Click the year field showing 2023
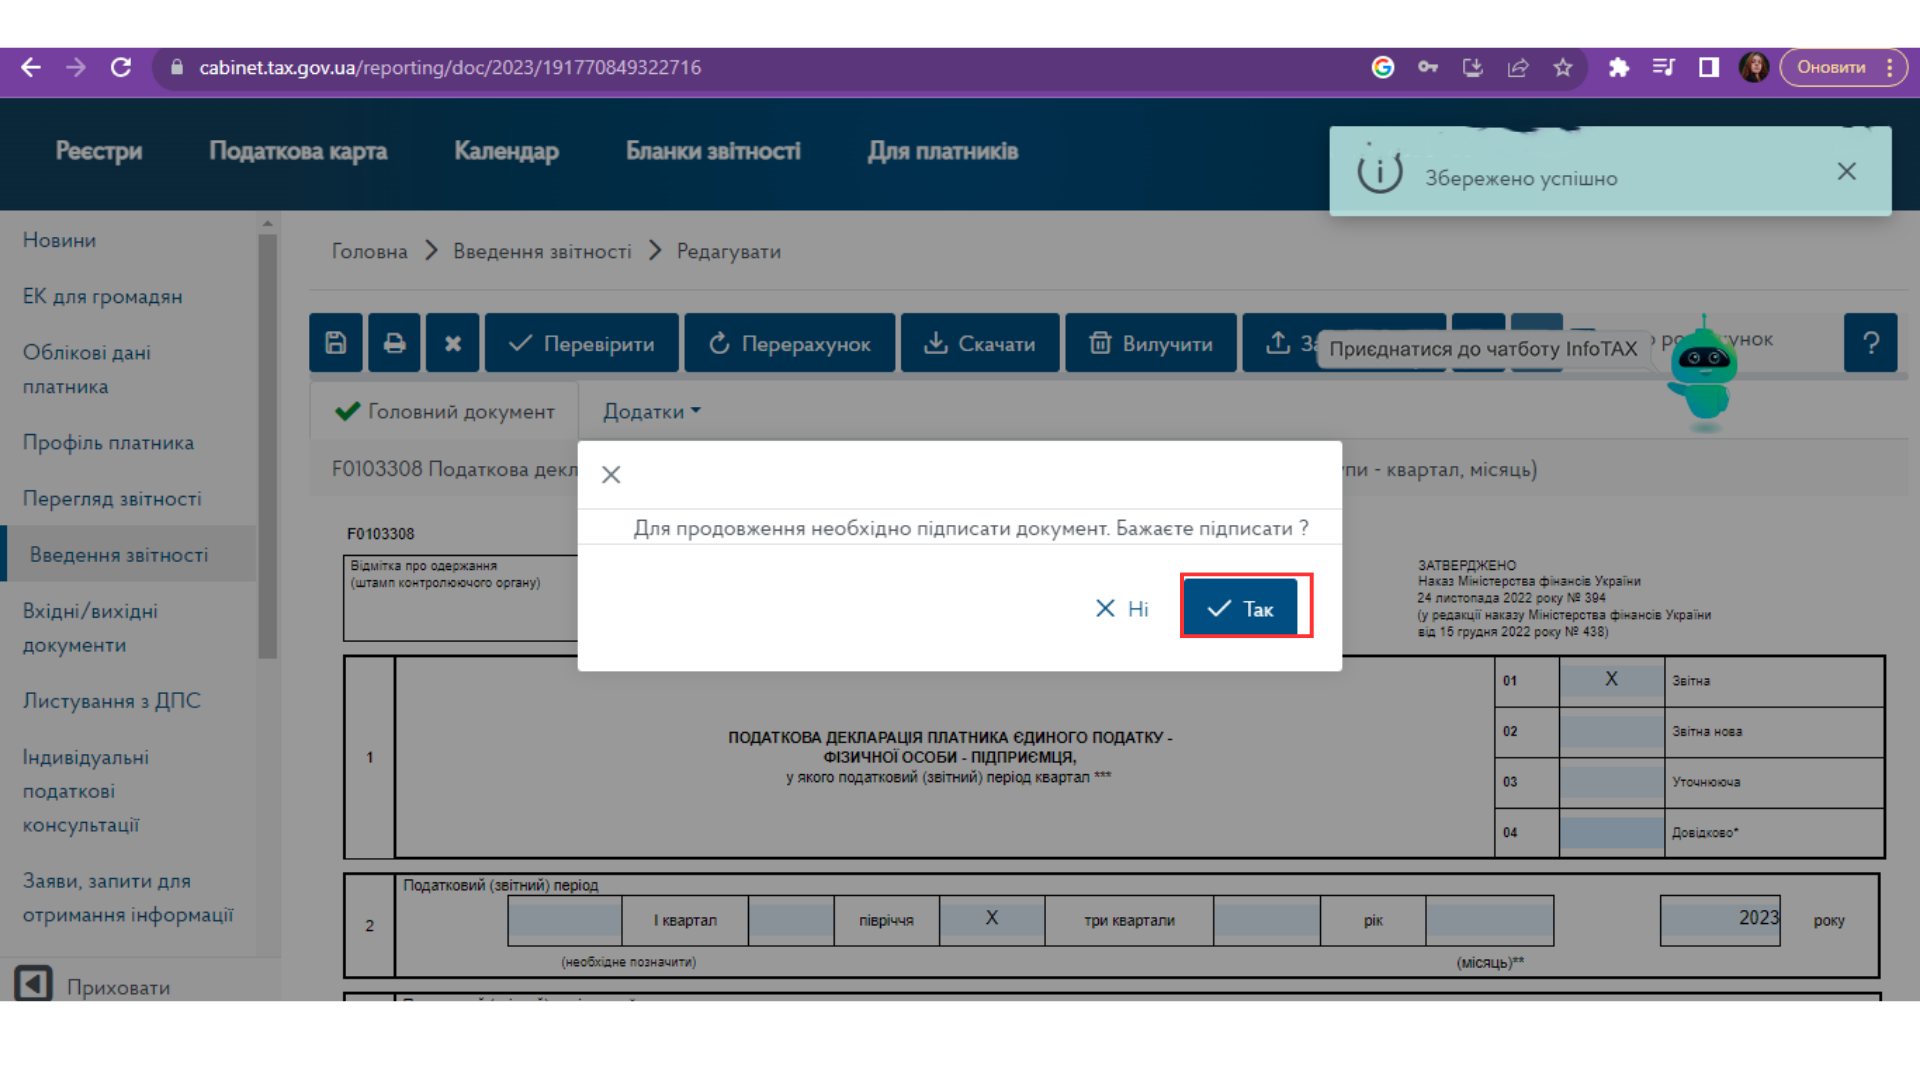This screenshot has height=1080, width=1920. [x=1720, y=920]
